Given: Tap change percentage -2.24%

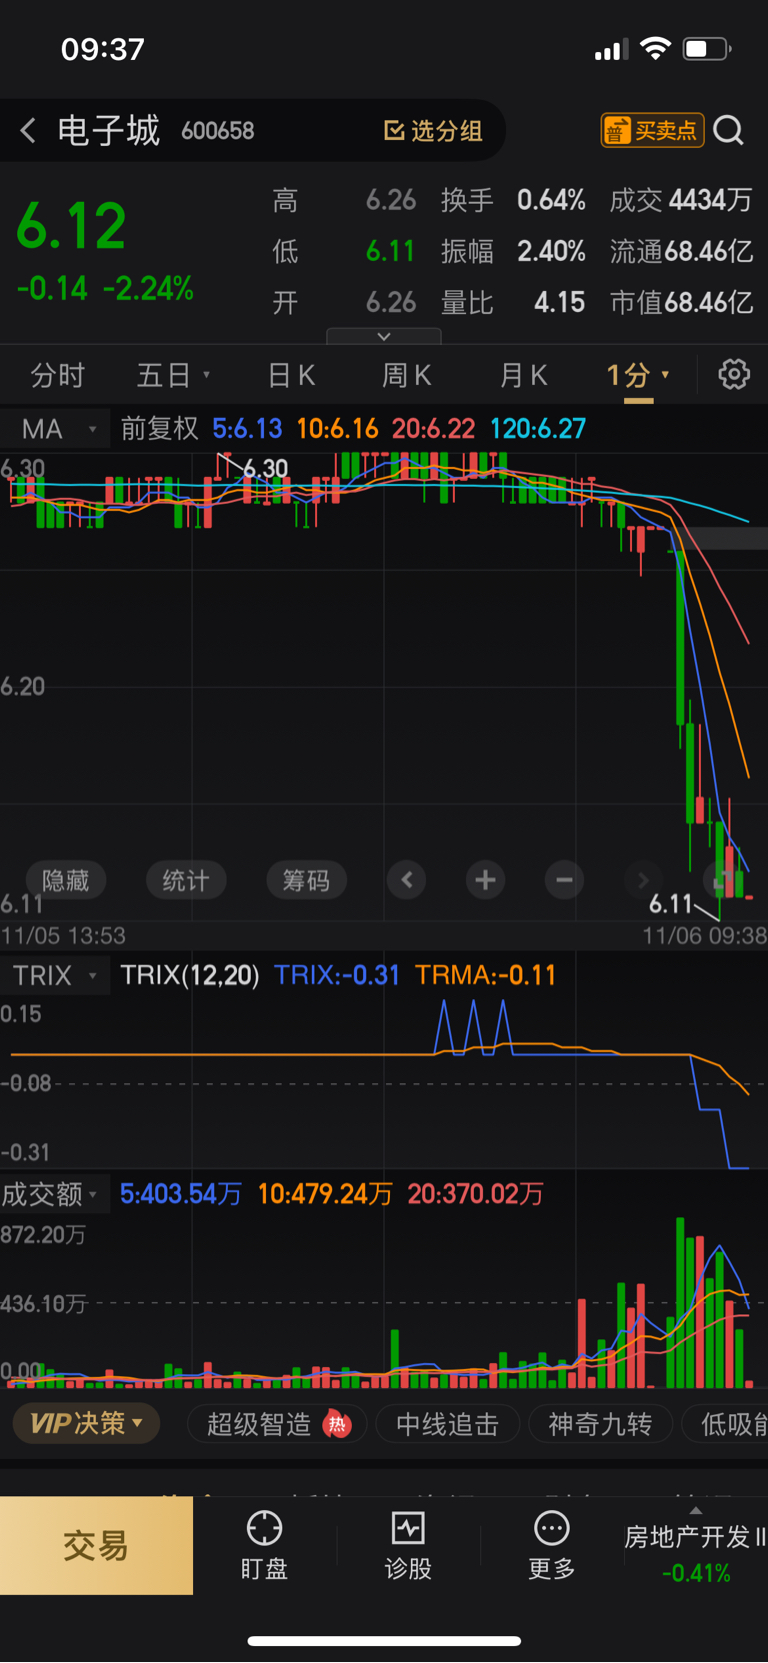Looking at the screenshot, I should point(149,289).
